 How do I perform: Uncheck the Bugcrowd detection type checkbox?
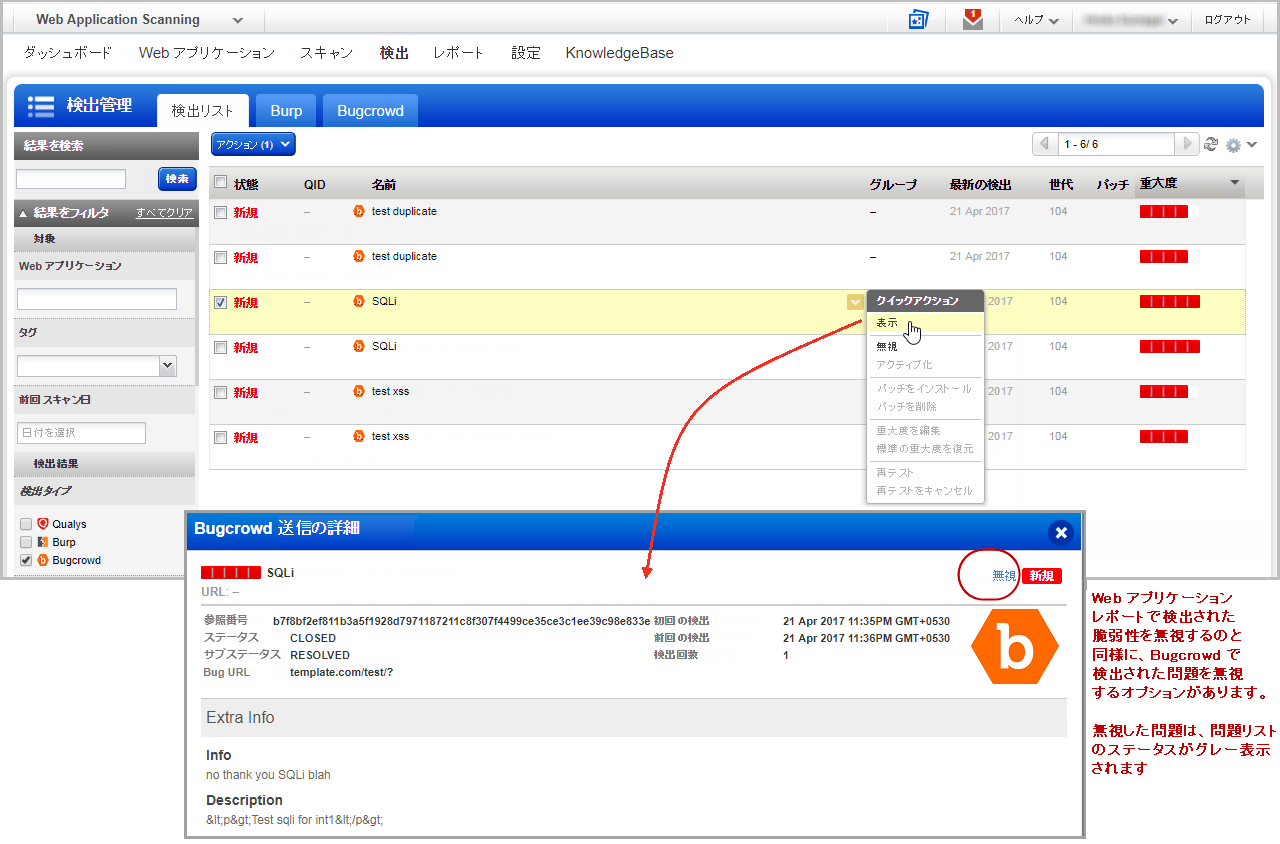25,559
